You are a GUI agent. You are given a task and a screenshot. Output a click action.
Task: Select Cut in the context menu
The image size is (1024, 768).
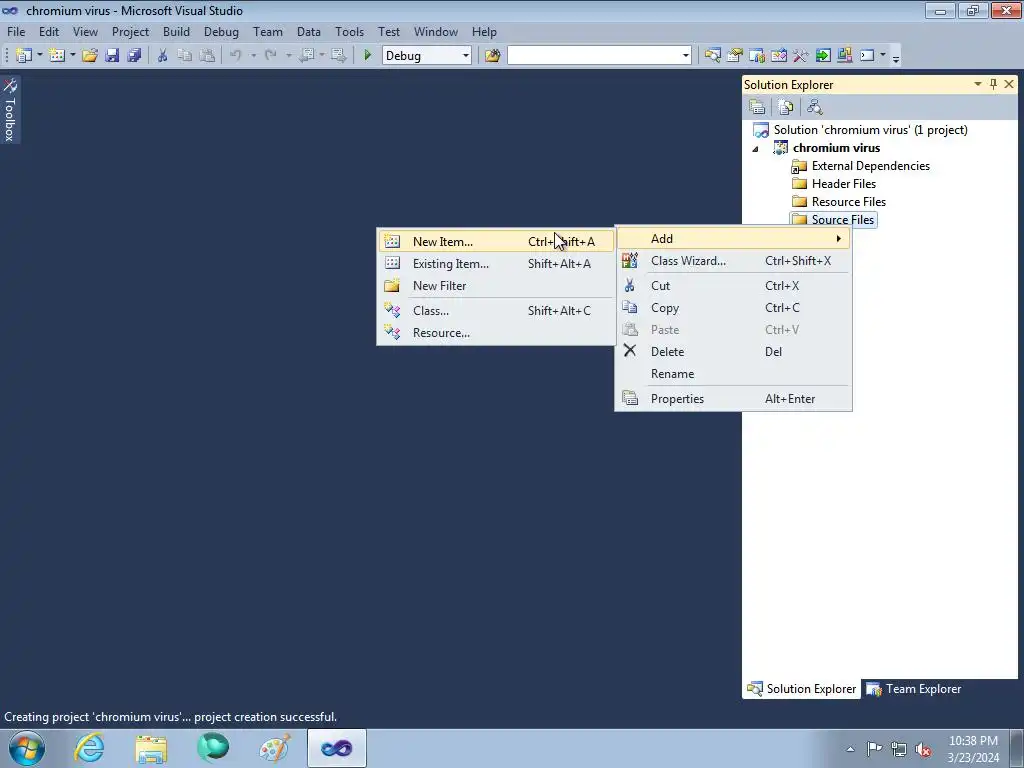pos(733,285)
